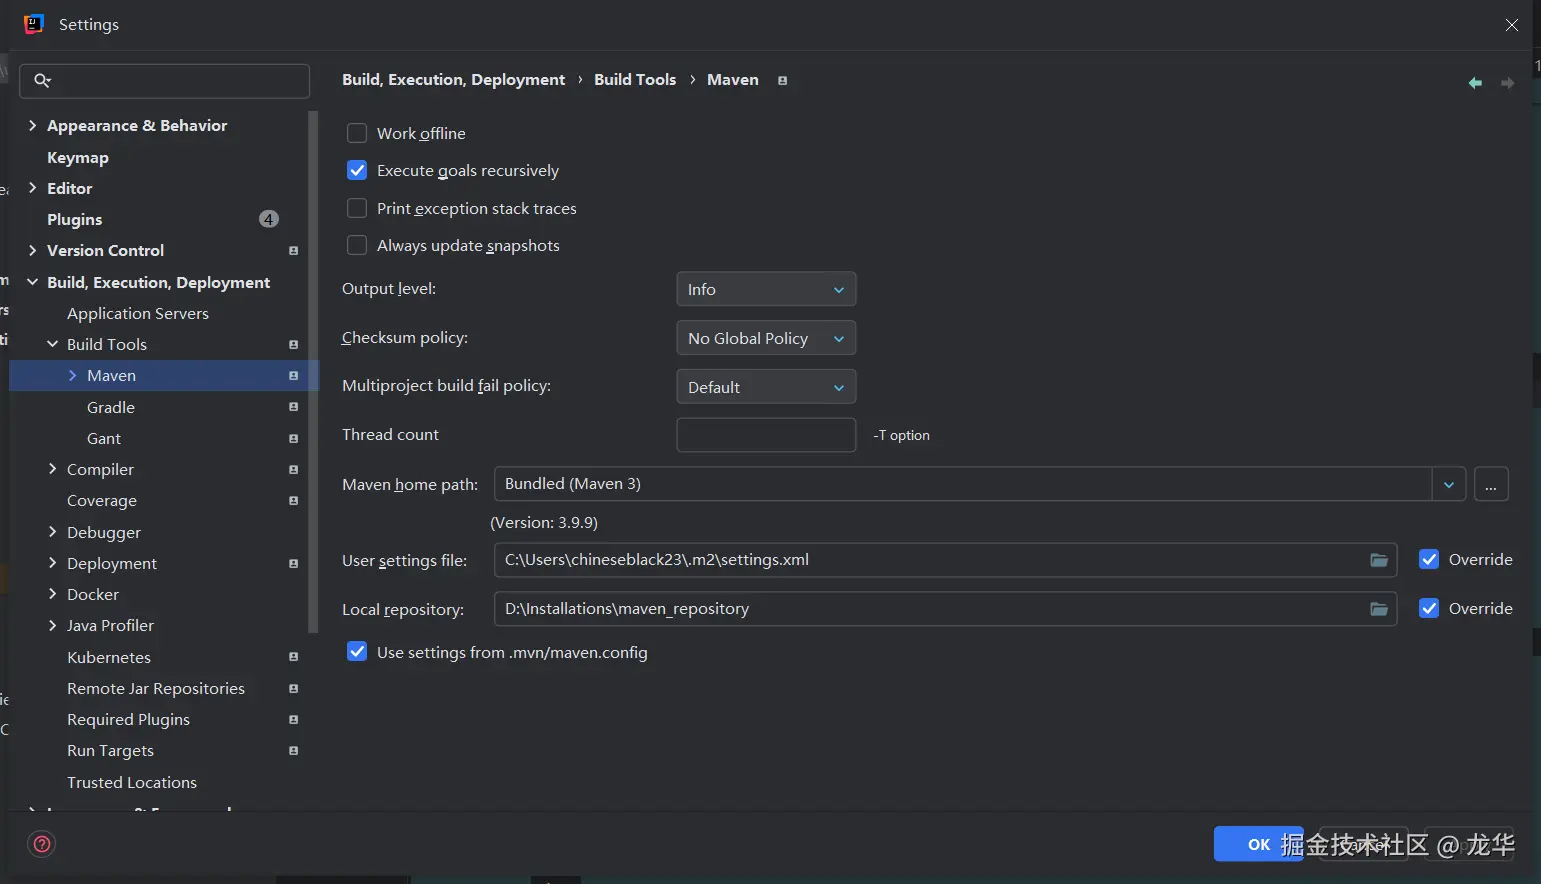Click the back navigation arrow icon
Screen dimensions: 1541x884
[x=1475, y=83]
